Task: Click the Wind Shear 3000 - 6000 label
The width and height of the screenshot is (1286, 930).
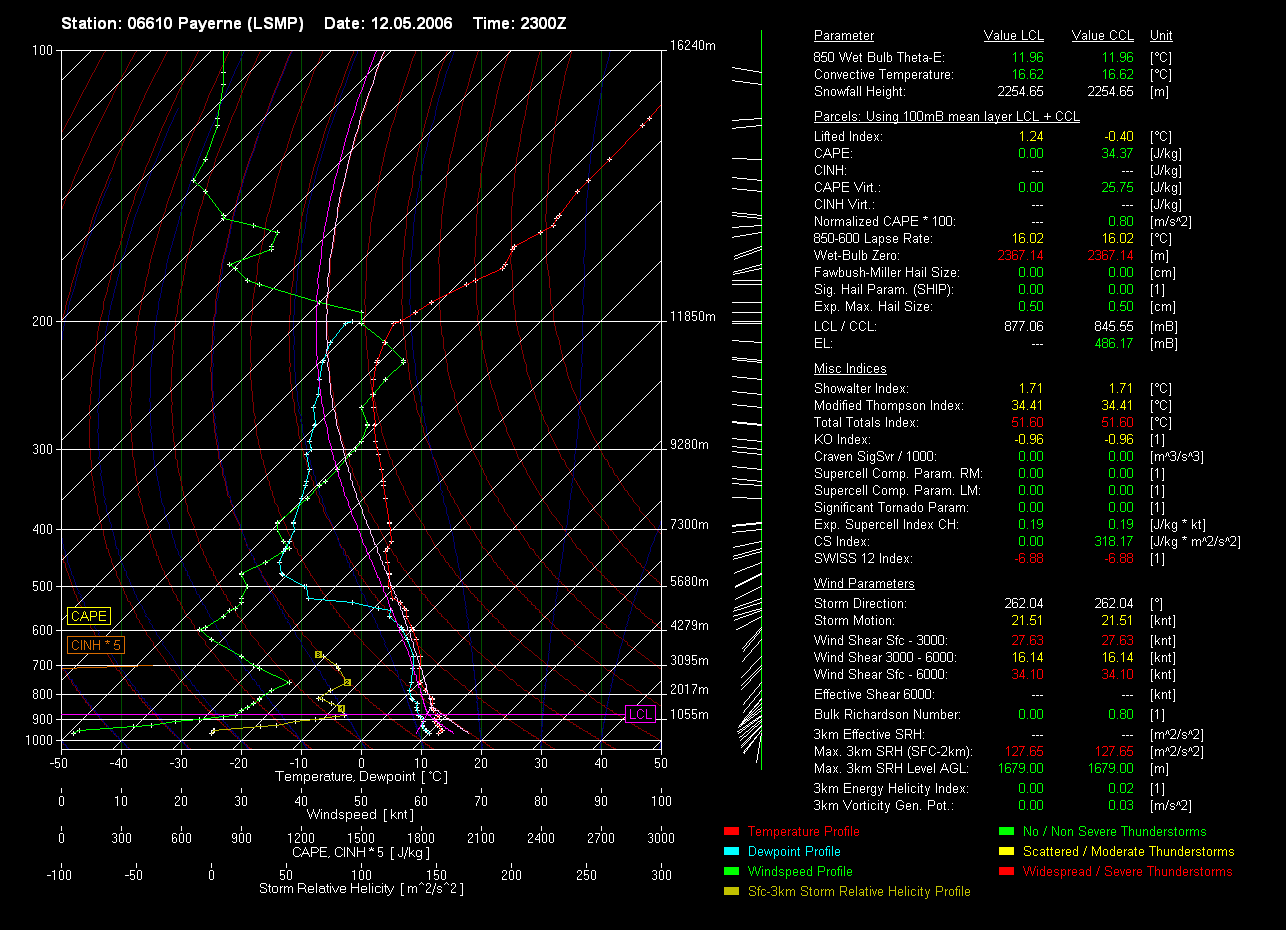Action: click(x=885, y=657)
